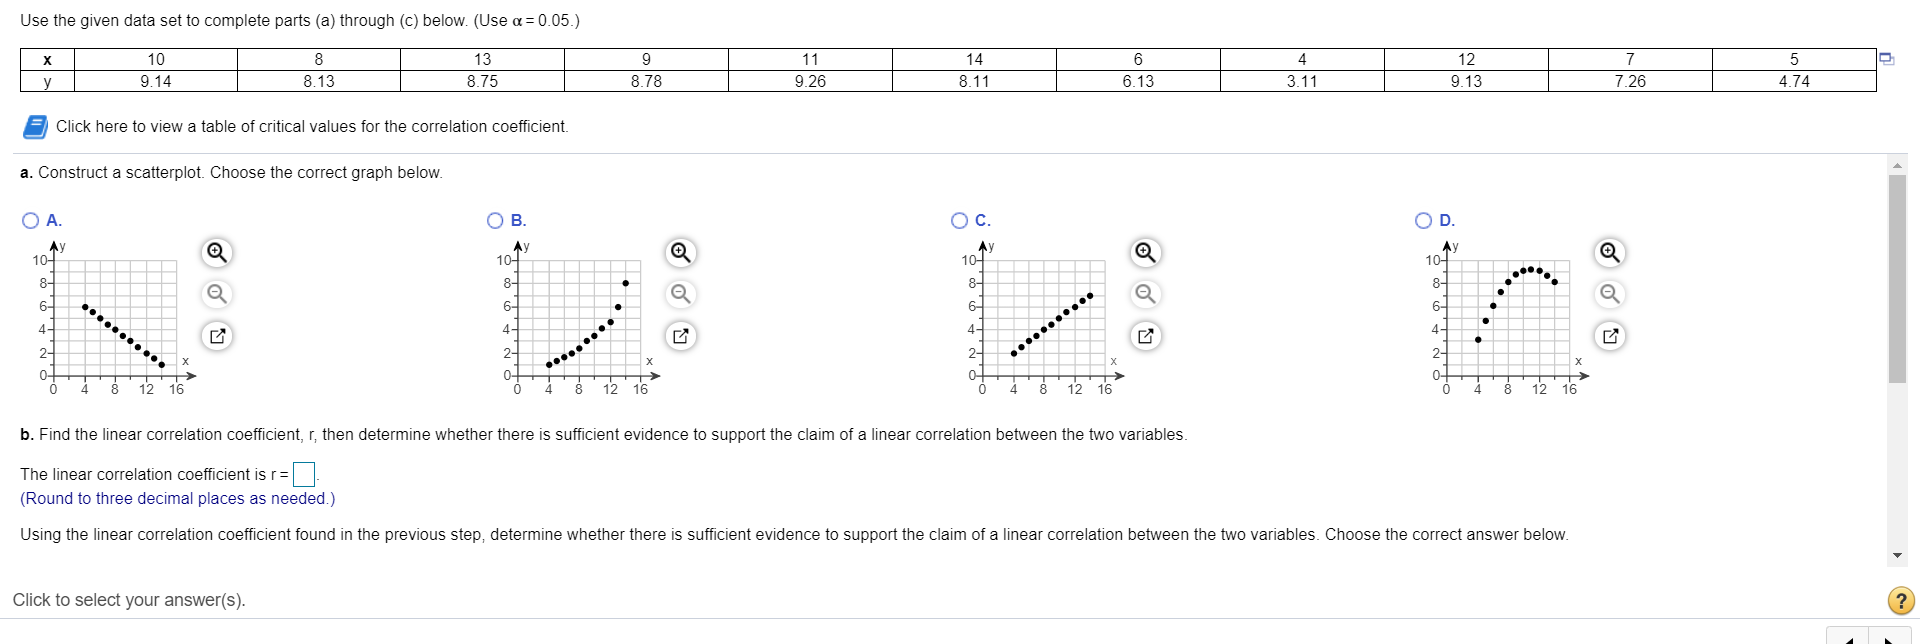Open option D graph in a pop-out window

tap(1609, 336)
